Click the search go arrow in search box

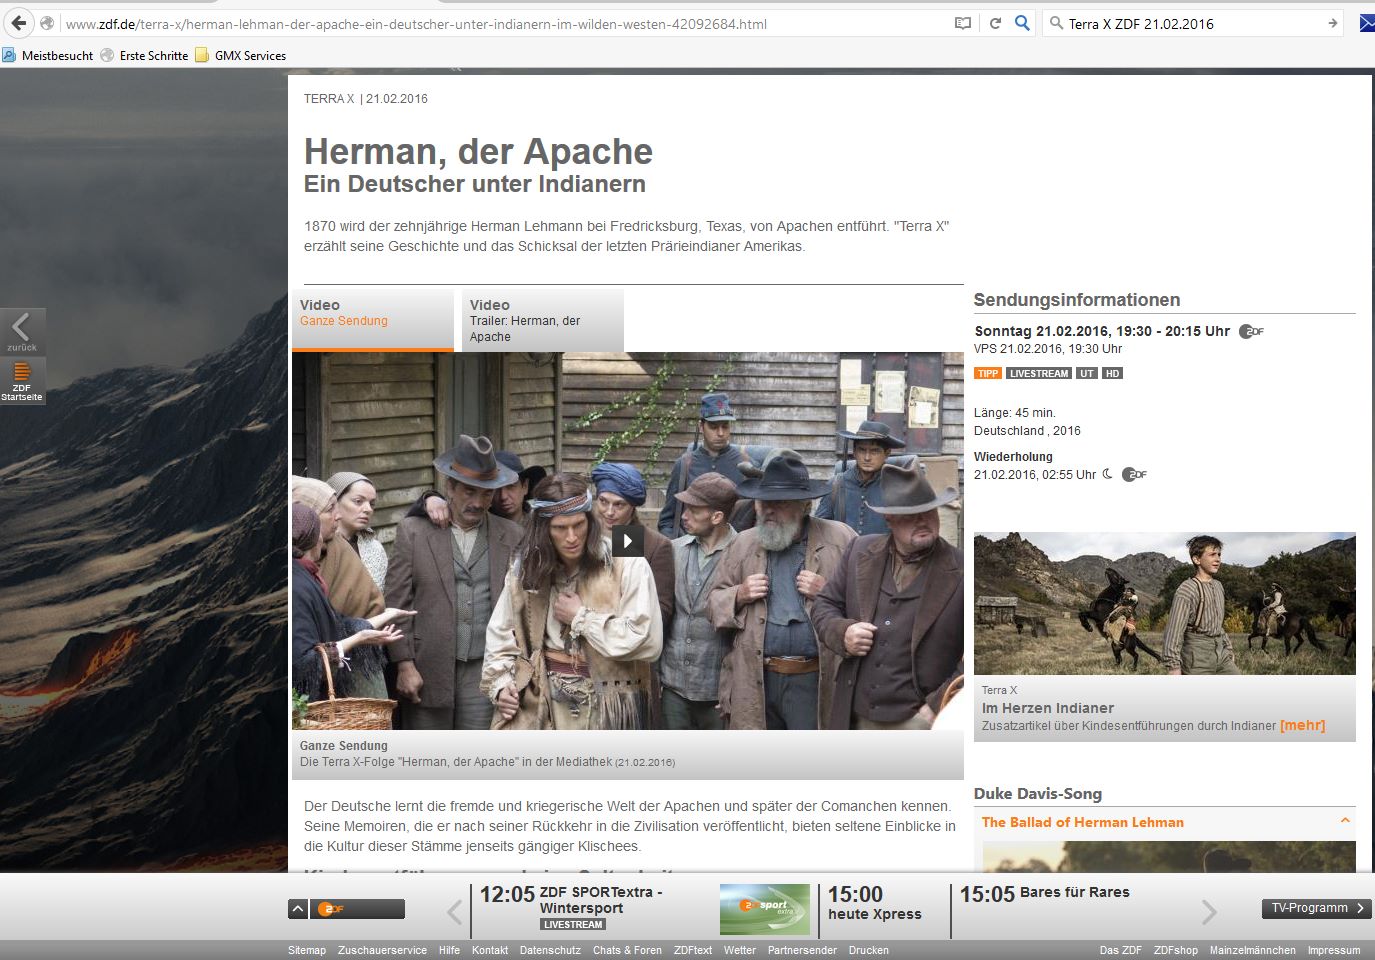(1332, 23)
